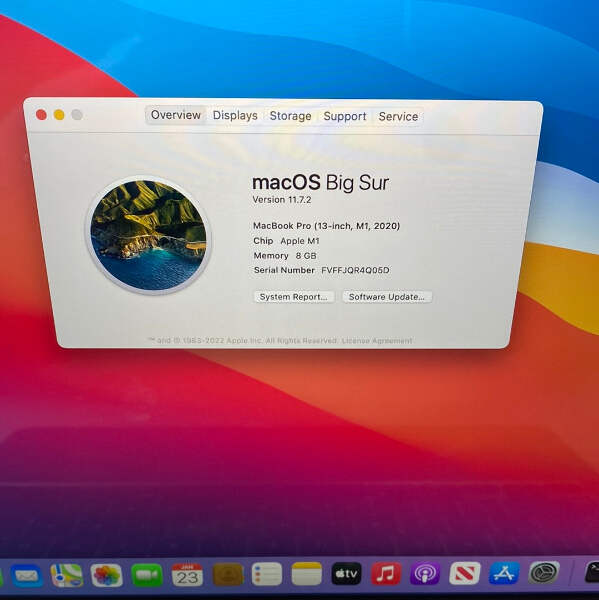
Task: Open the Photos app icon
Action: pyautogui.click(x=106, y=575)
